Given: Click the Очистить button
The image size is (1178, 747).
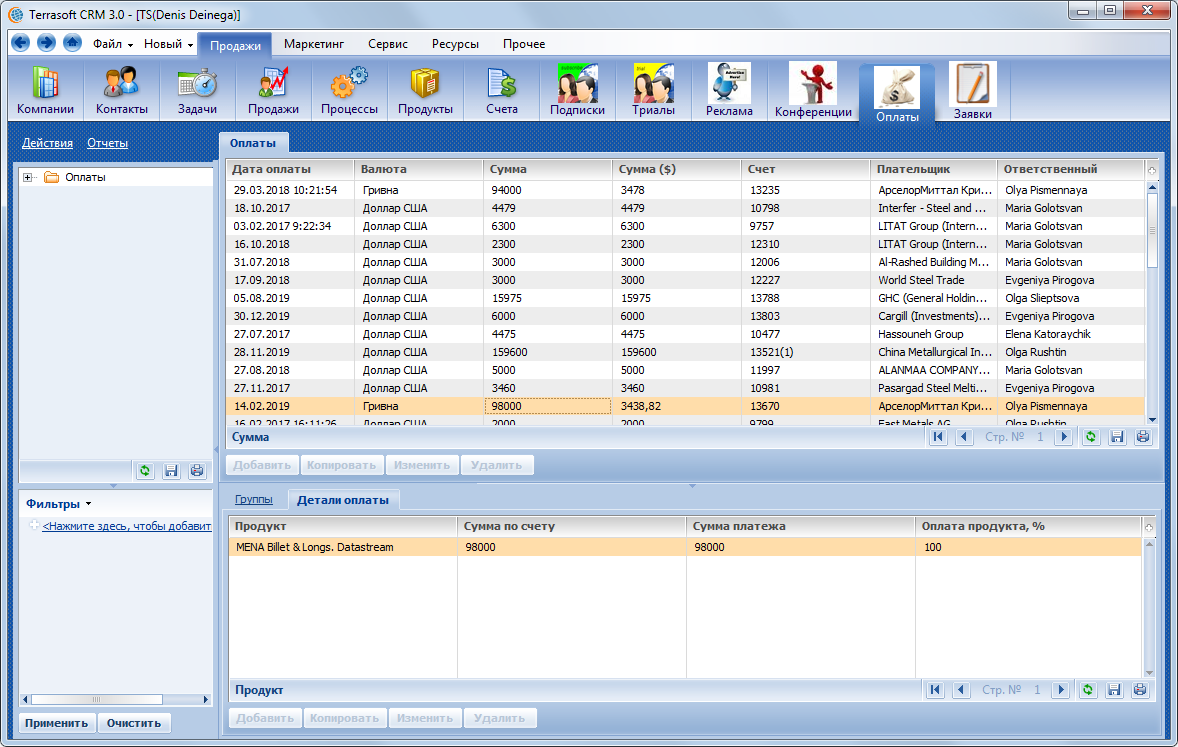Looking at the screenshot, I should pos(134,723).
